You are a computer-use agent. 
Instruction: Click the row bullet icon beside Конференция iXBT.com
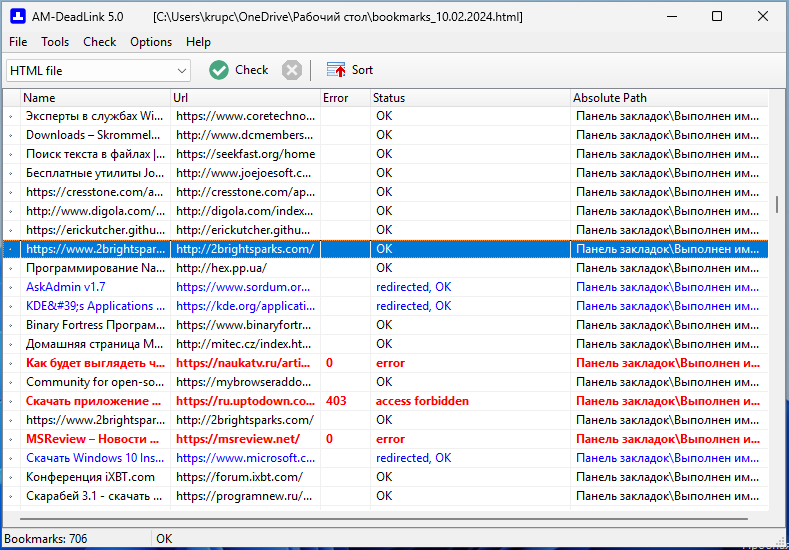click(x=11, y=478)
